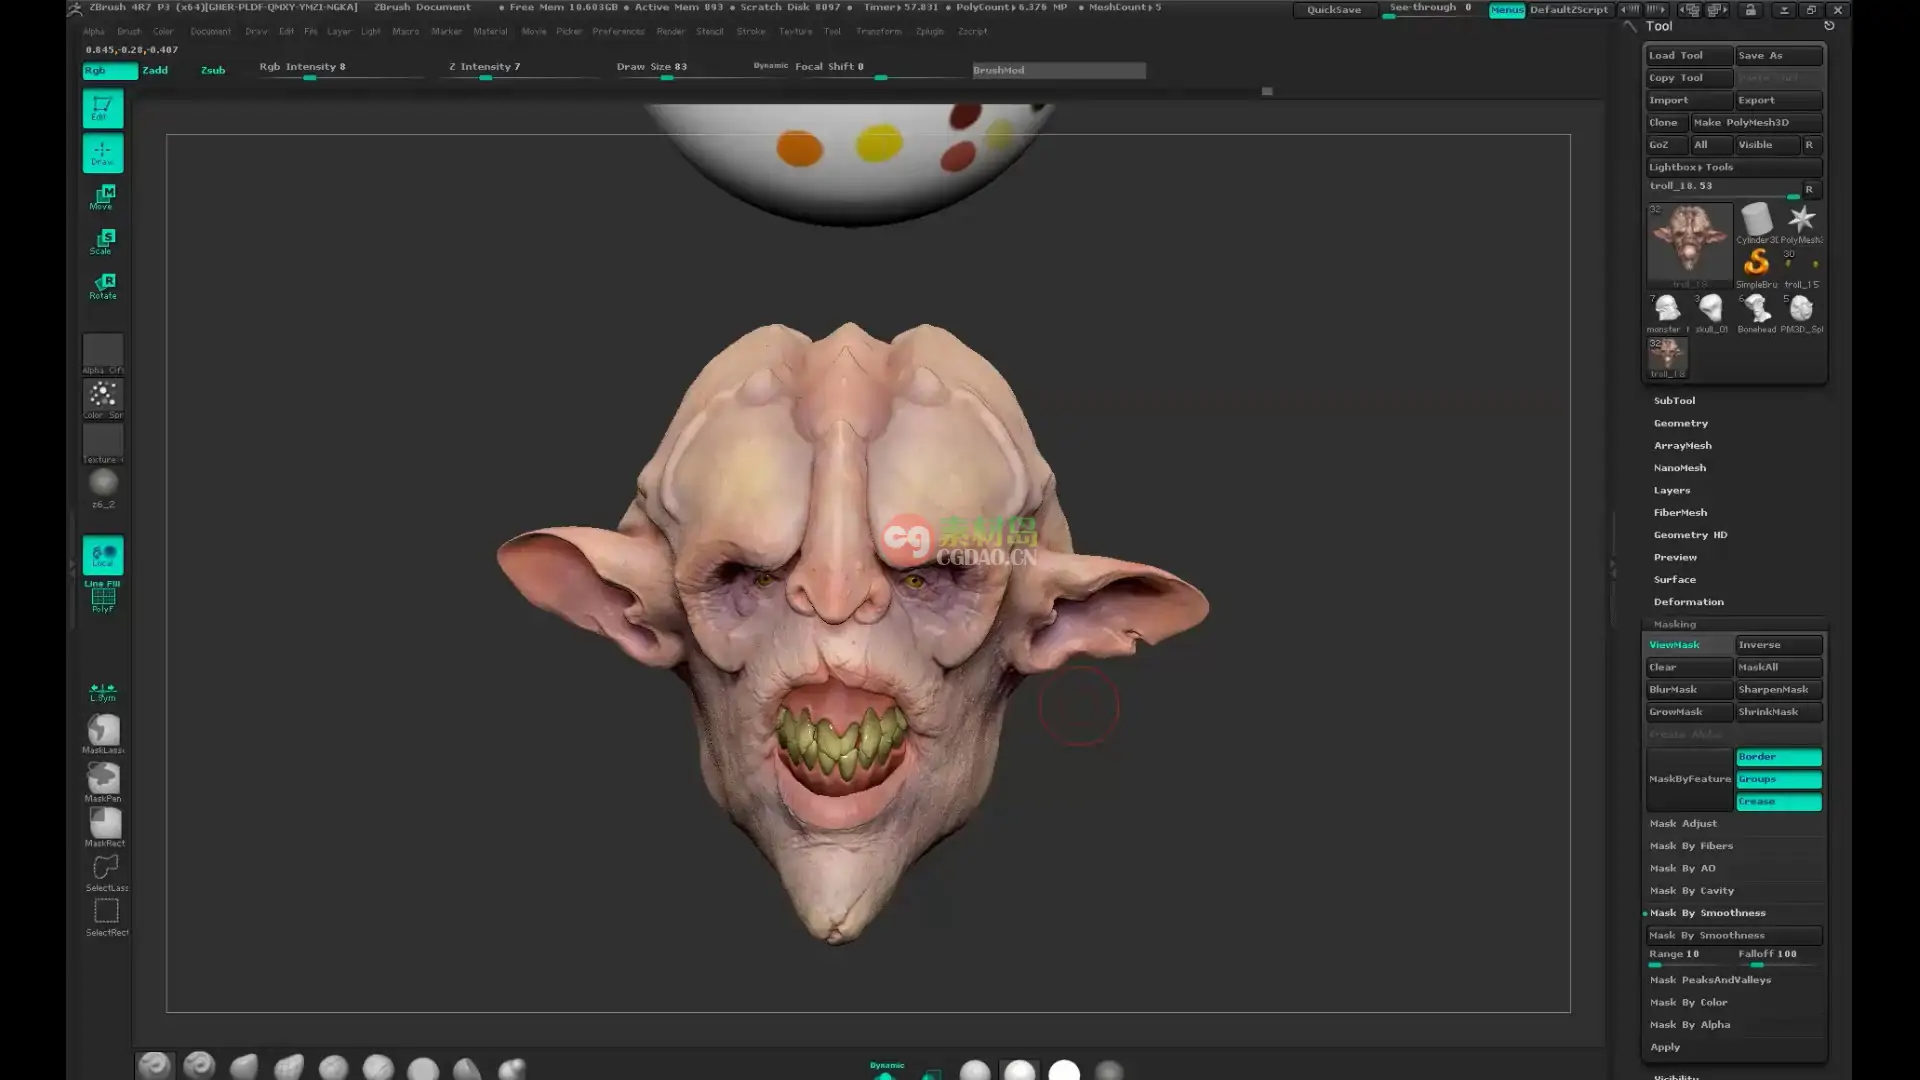Open the Brush menu
Viewport: 1920px width, 1080px height.
coord(129,31)
